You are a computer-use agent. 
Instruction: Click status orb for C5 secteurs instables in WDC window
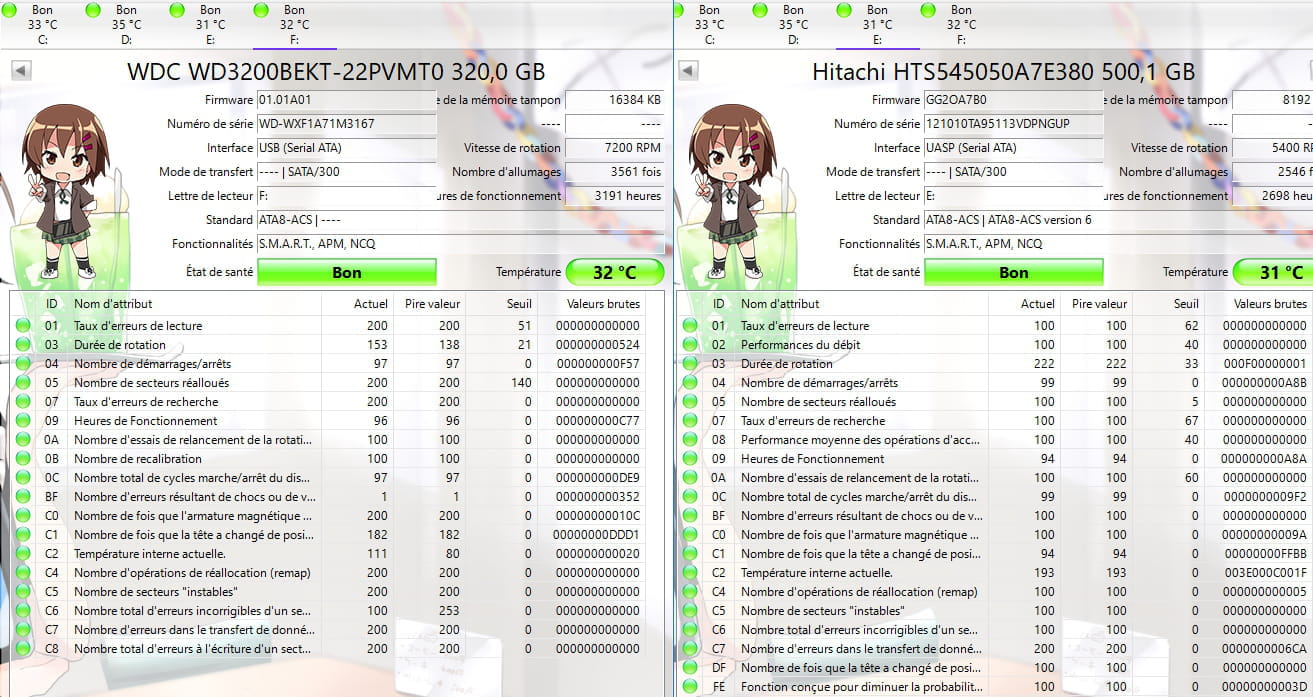coord(23,591)
